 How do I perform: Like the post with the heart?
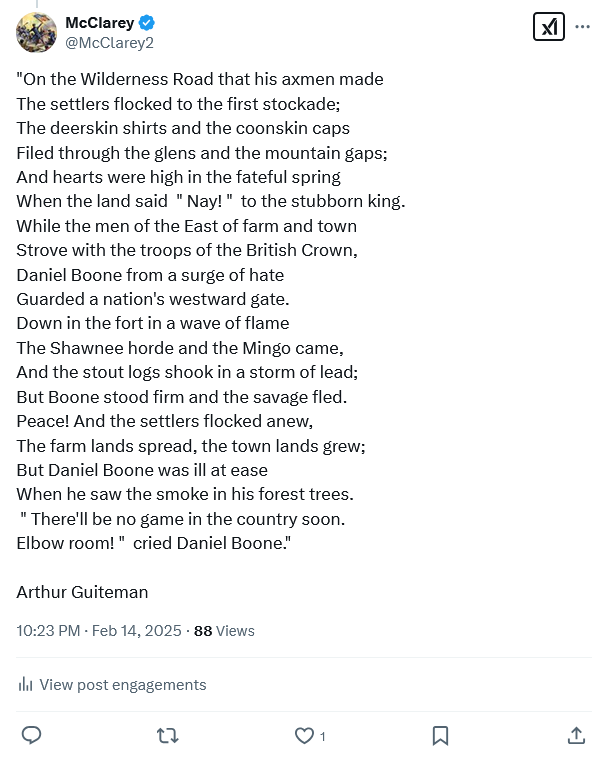tap(304, 736)
